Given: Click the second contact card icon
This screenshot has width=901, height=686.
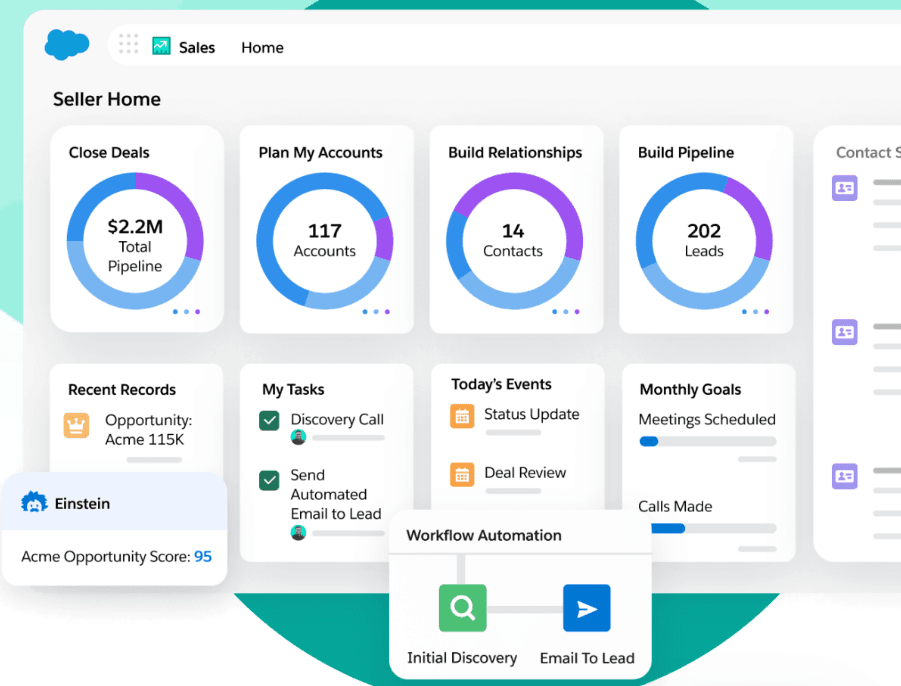Looking at the screenshot, I should [x=845, y=332].
